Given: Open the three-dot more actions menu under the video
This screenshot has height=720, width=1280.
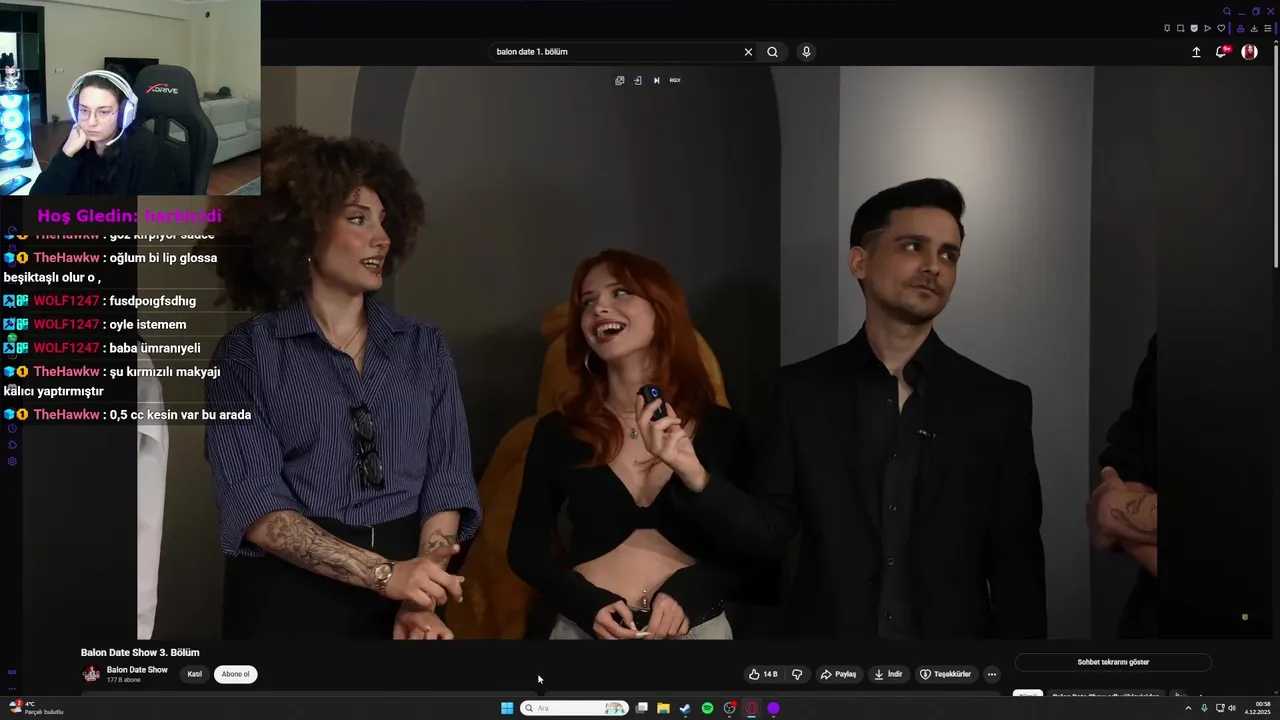Looking at the screenshot, I should point(991,674).
